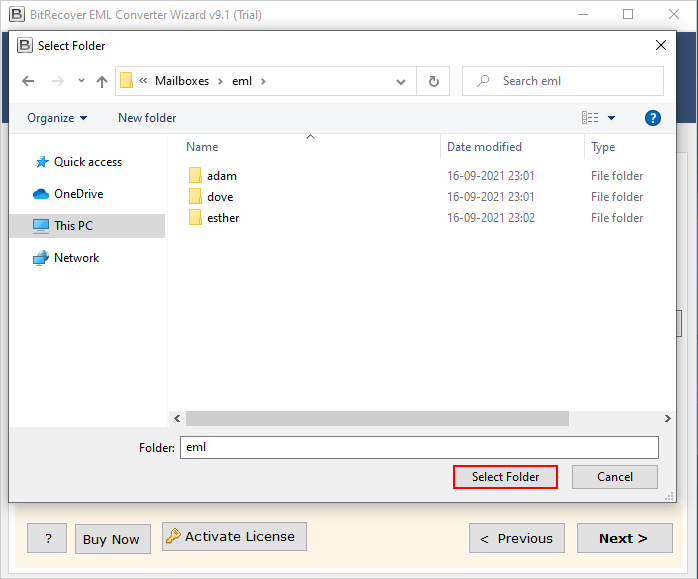This screenshot has height=579, width=698.
Task: Sort by Type column header
Action: (603, 147)
